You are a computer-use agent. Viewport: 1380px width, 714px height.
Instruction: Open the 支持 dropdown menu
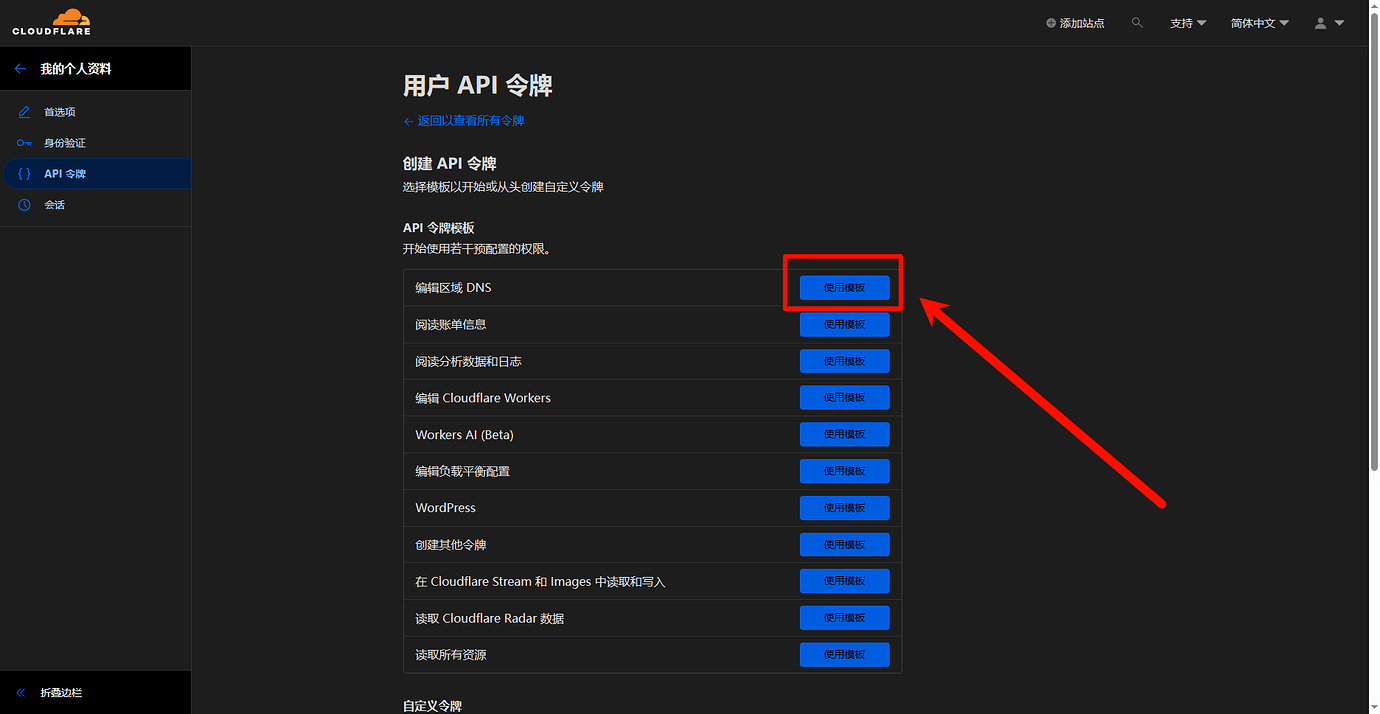[1188, 23]
